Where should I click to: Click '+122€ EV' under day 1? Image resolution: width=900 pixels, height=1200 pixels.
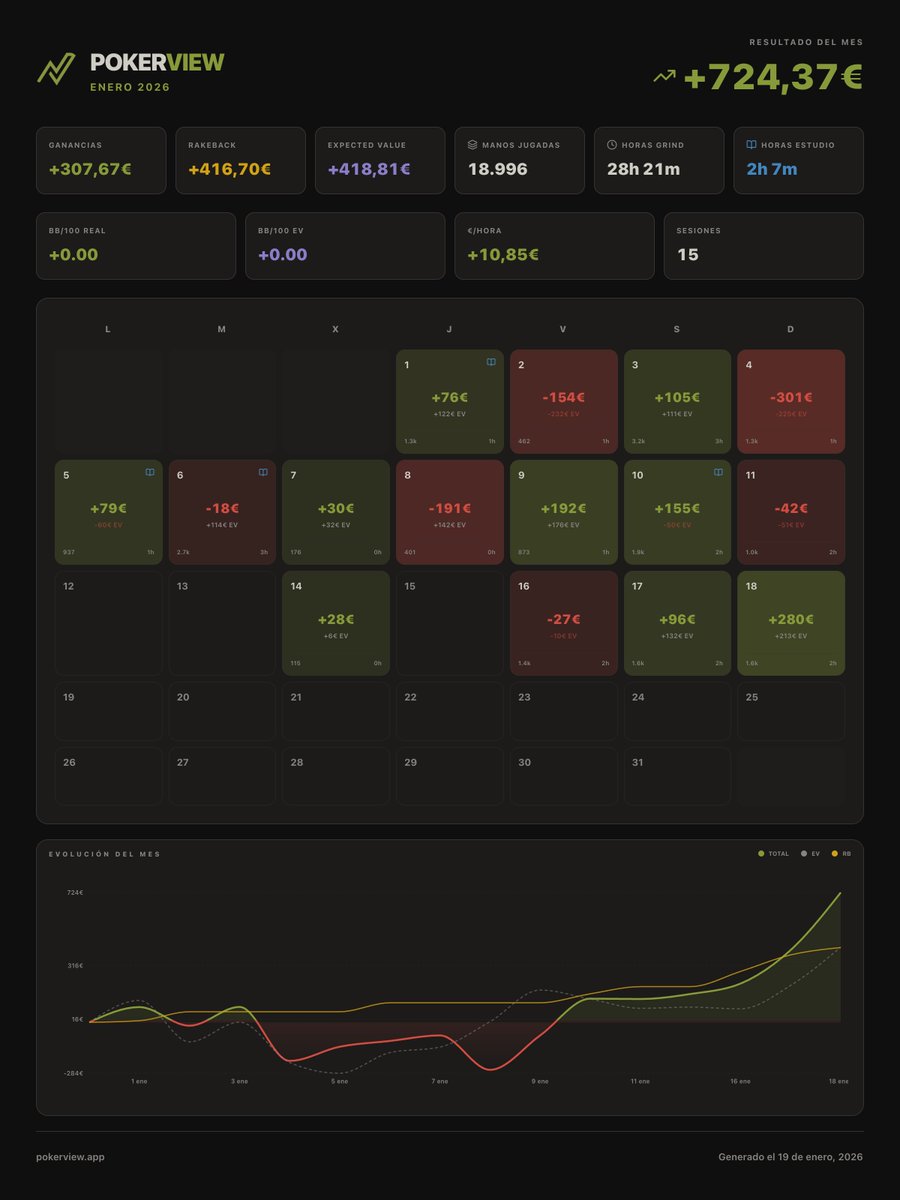click(x=450, y=413)
